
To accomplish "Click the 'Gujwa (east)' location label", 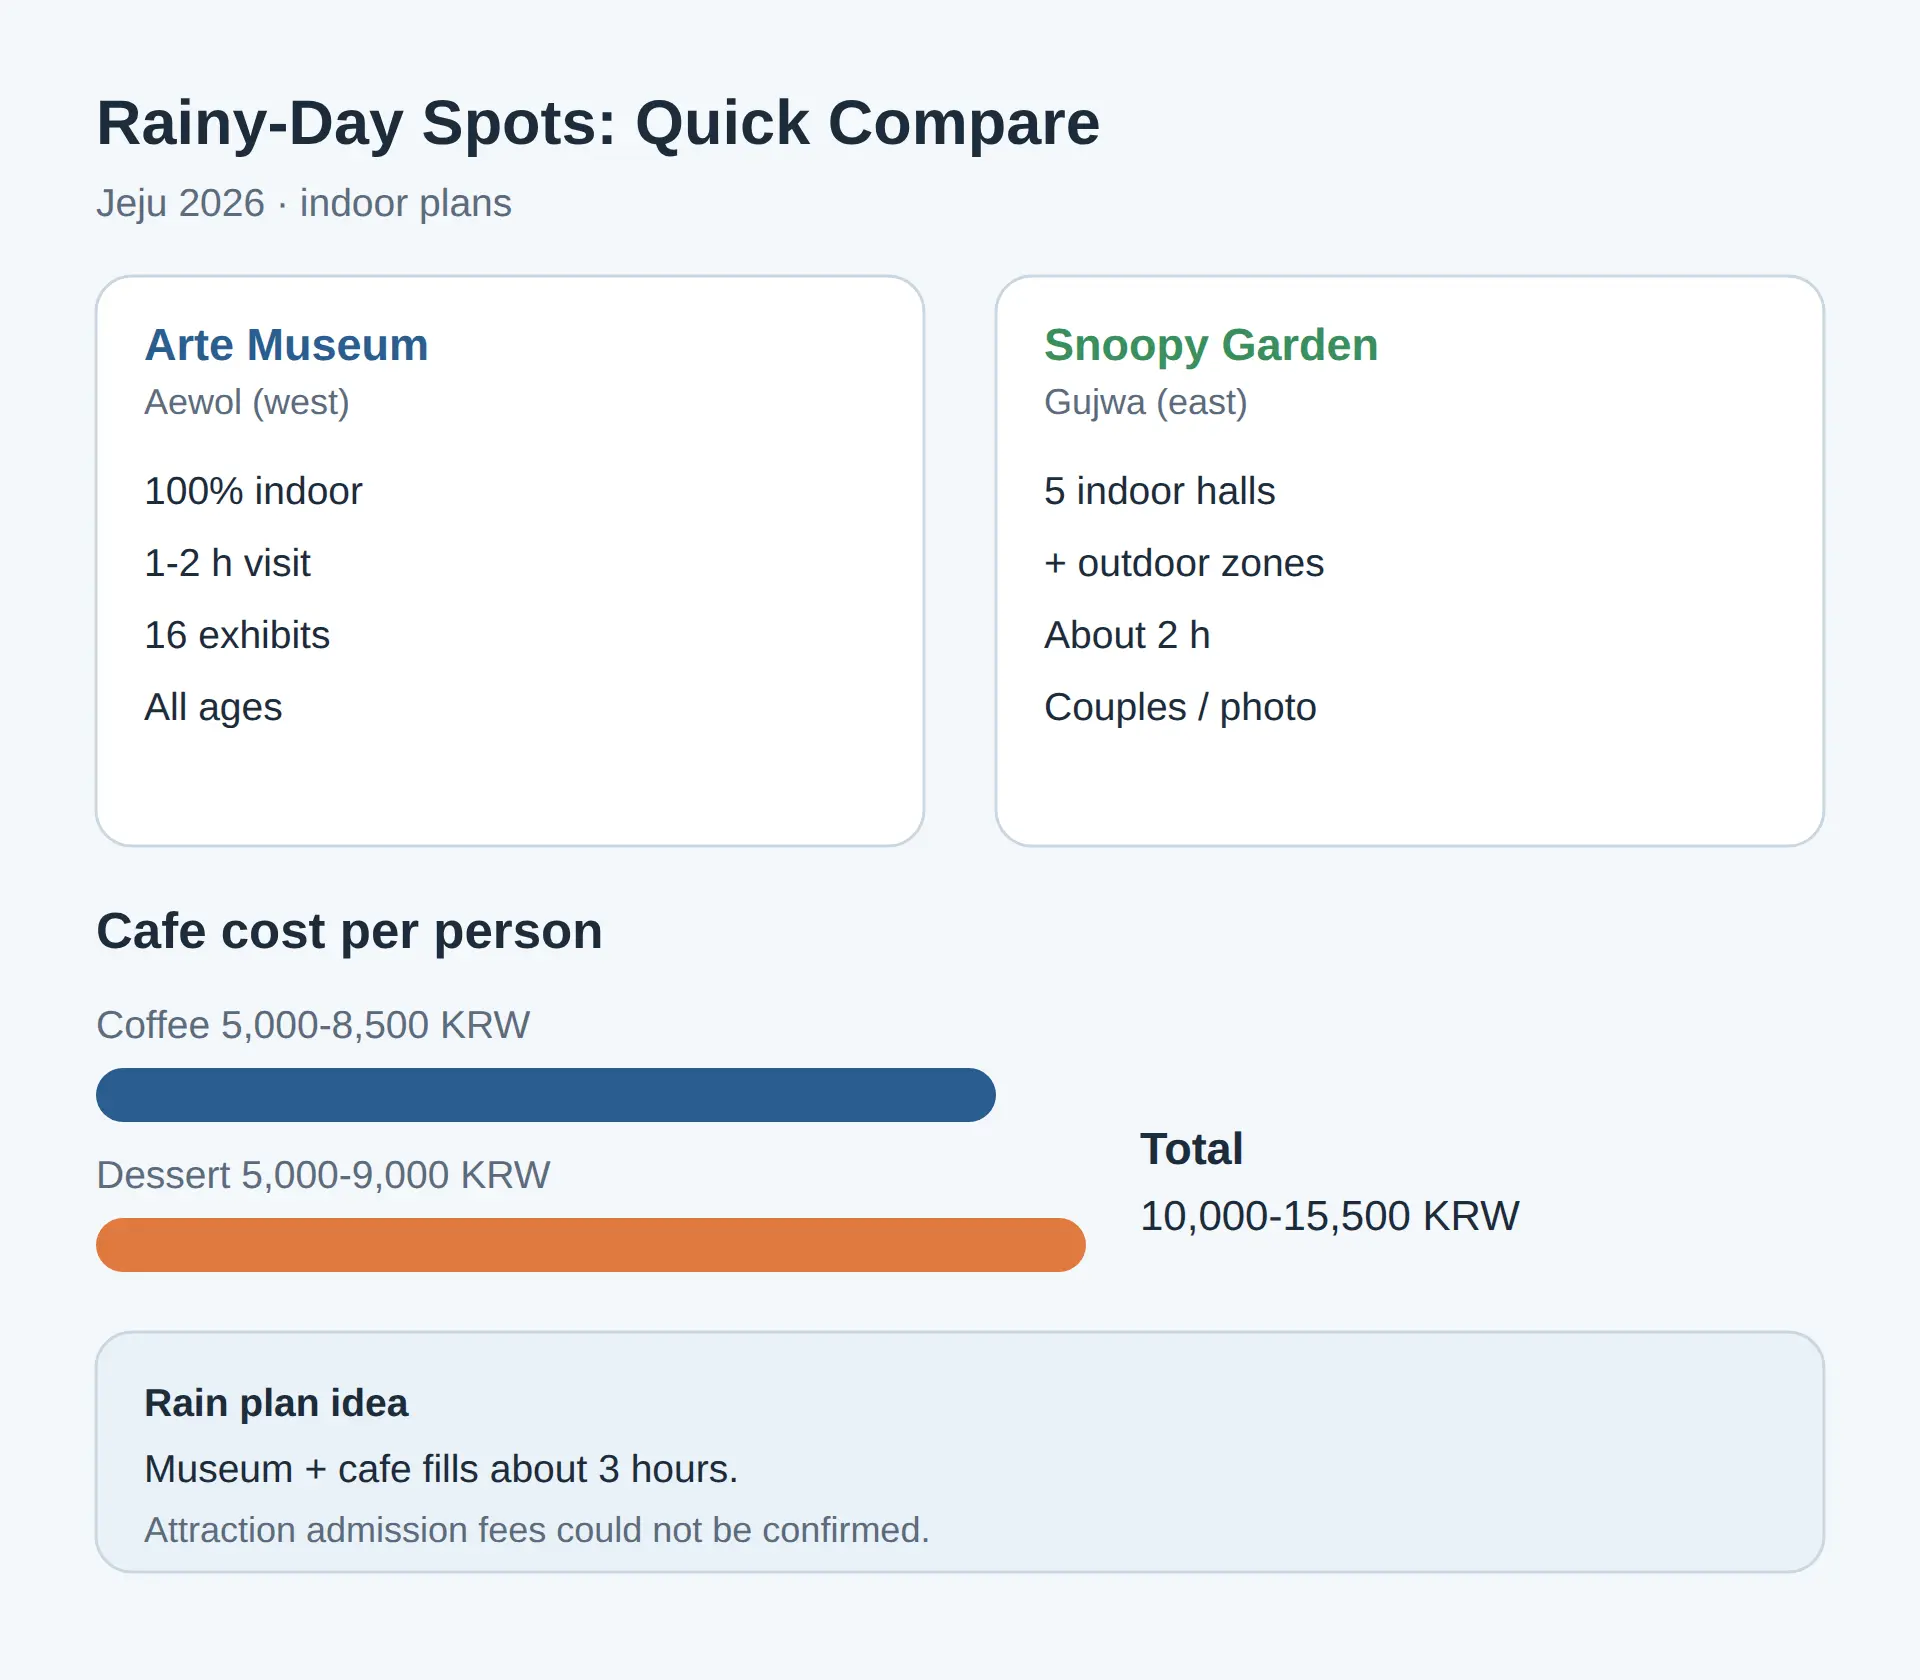I will [x=1146, y=402].
